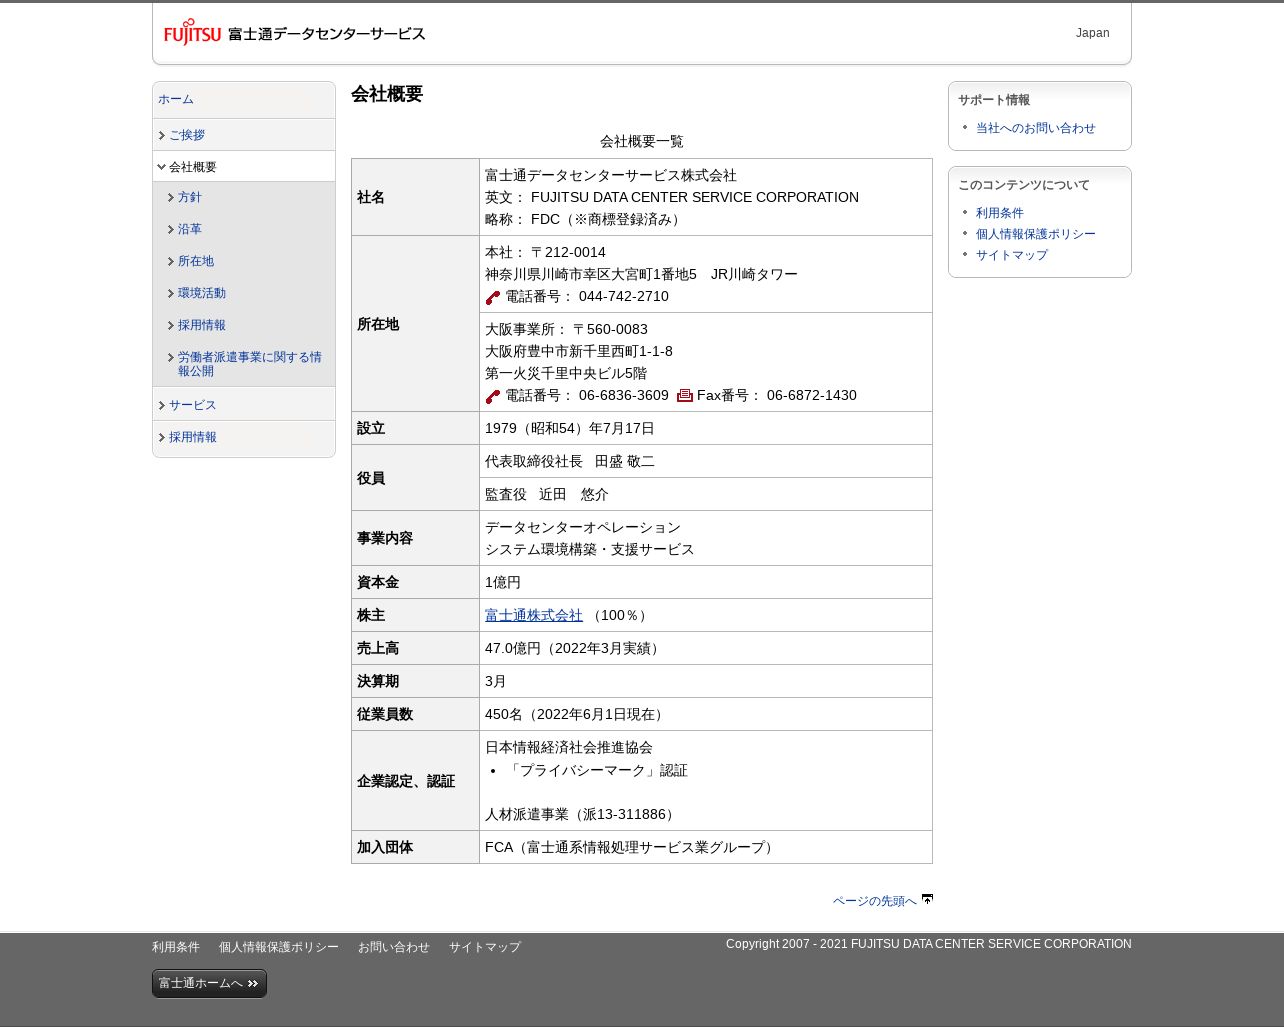
Task: Click 当社へのお問い合わせ link
Action: 1036,128
